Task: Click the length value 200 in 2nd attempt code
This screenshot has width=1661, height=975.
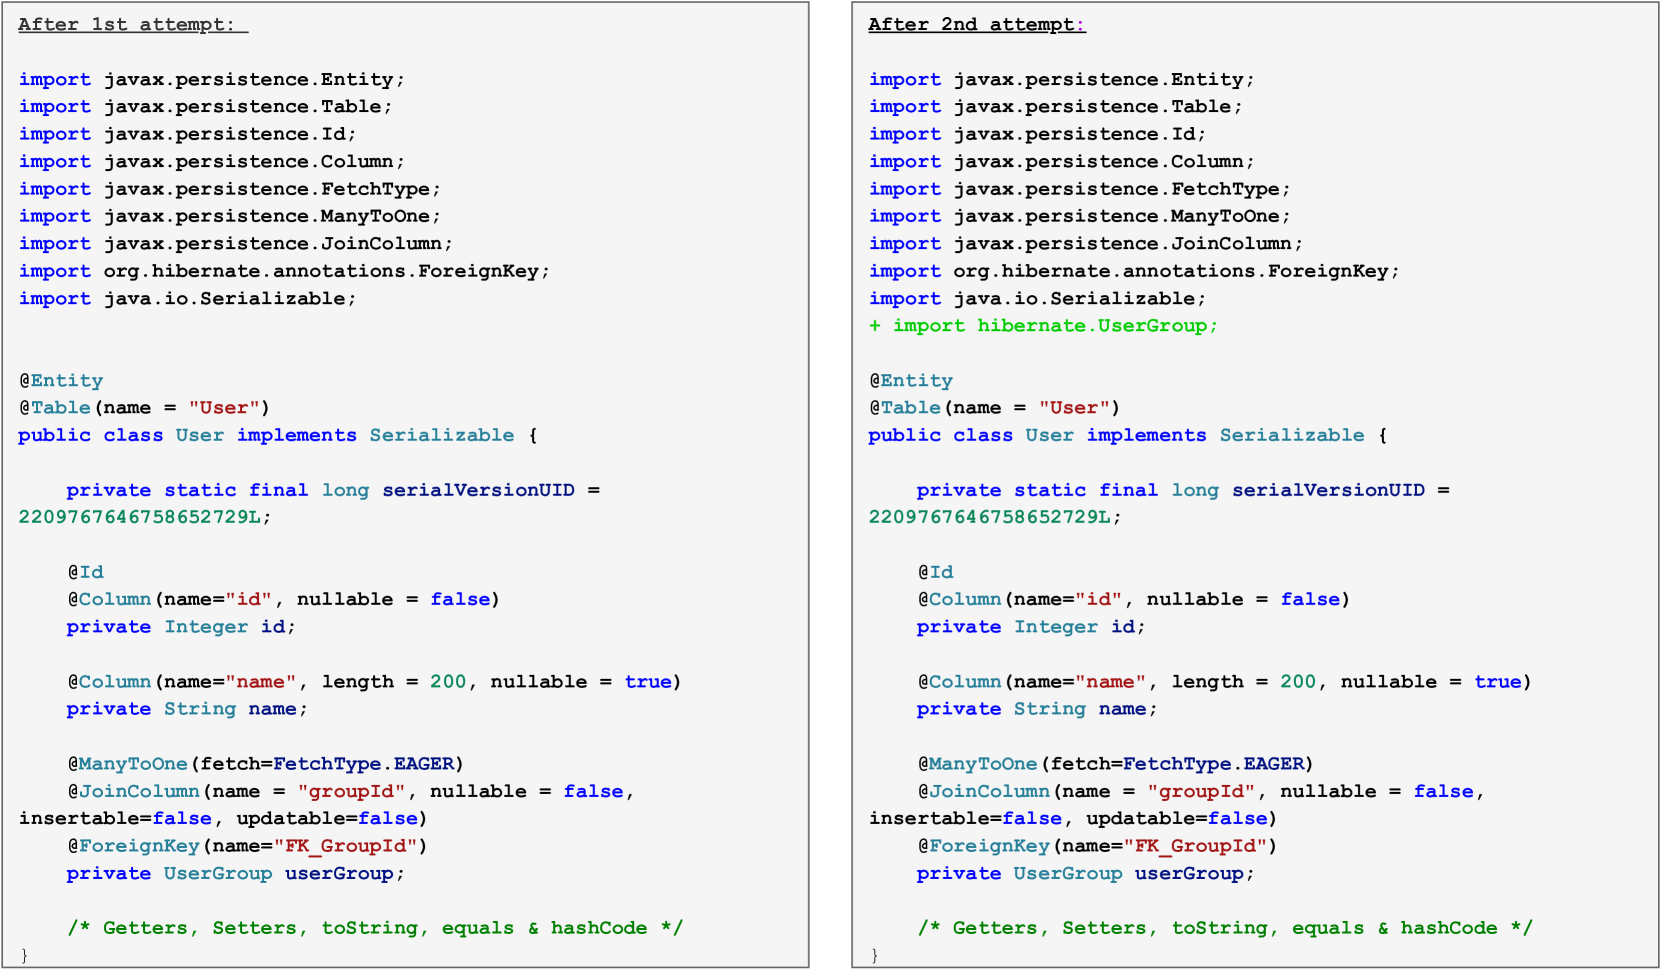Action: click(x=1298, y=682)
